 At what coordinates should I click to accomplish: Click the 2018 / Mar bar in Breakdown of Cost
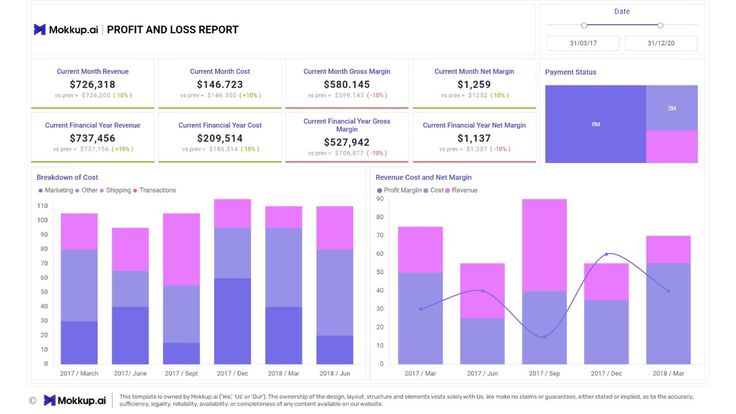[x=284, y=285]
